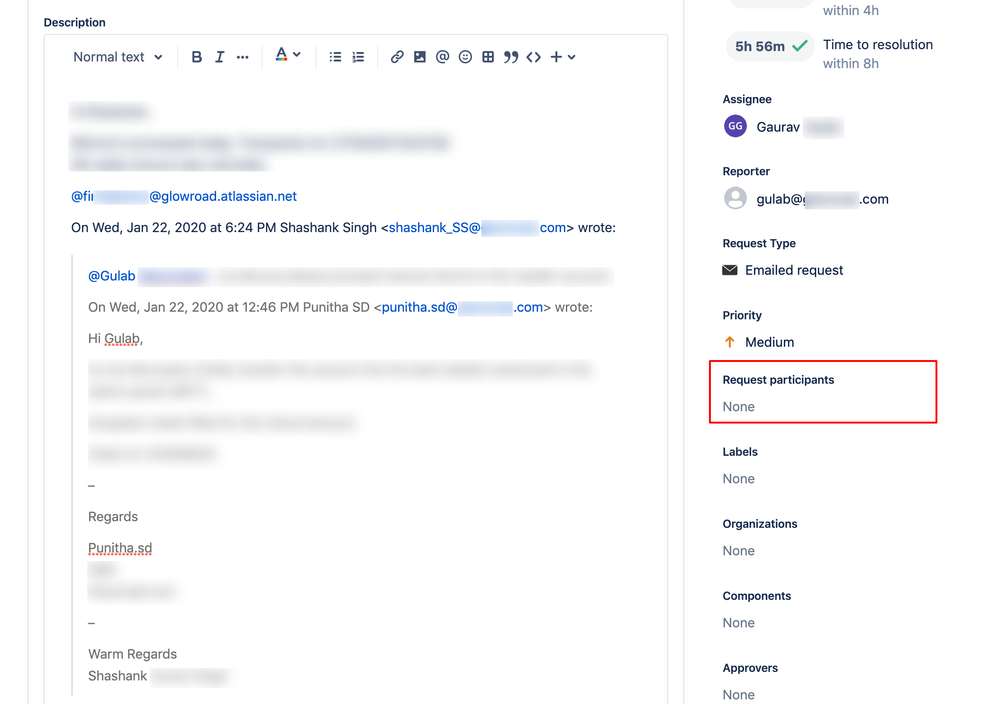
Task: Mention a user with the @ icon
Action: pyautogui.click(x=442, y=57)
